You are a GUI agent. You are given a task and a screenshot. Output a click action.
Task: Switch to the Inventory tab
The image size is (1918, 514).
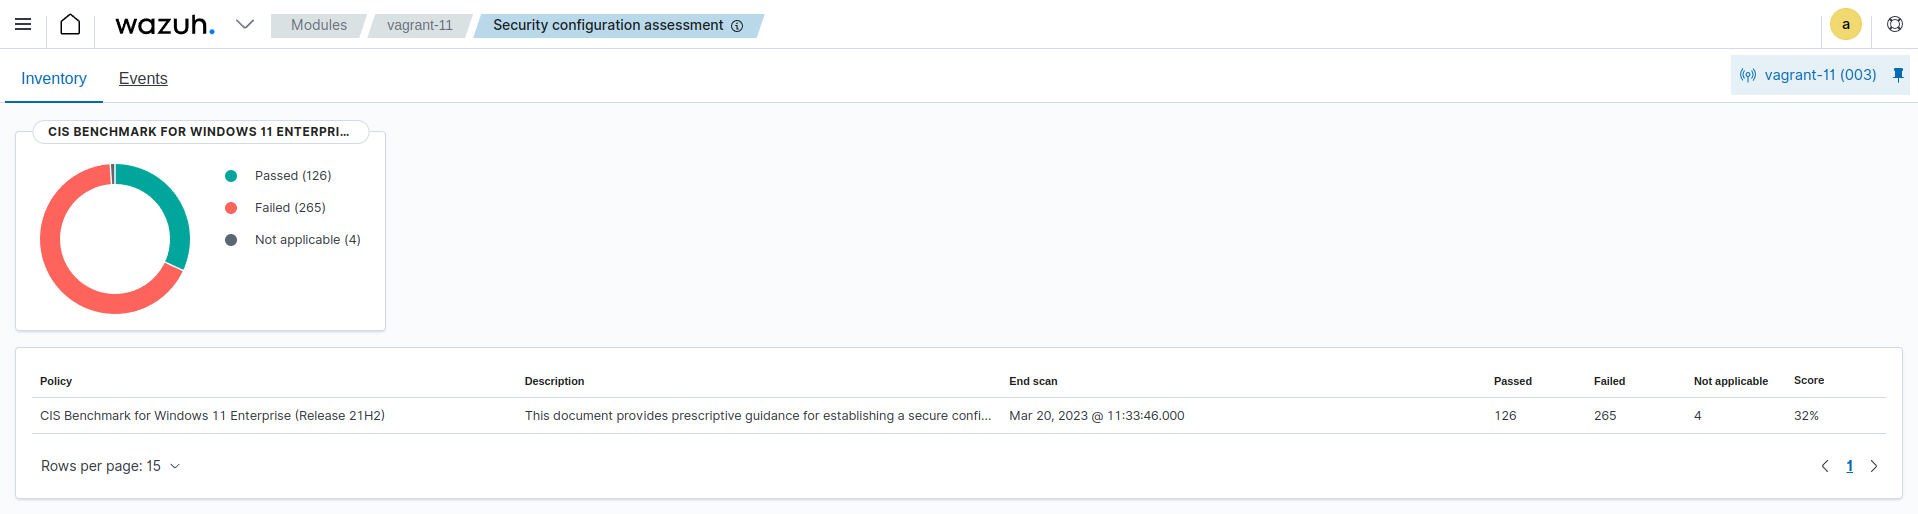tap(54, 78)
